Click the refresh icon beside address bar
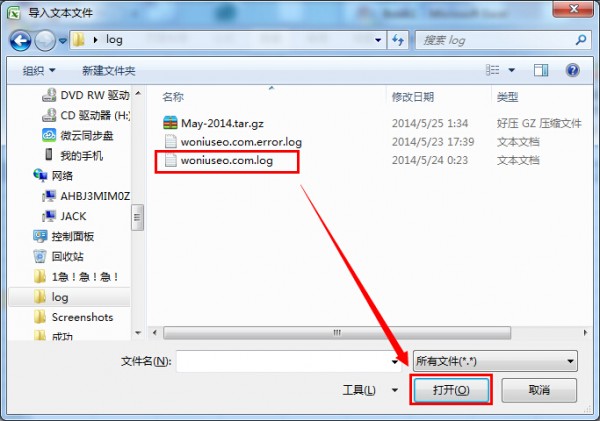The image size is (600, 421). [x=398, y=40]
